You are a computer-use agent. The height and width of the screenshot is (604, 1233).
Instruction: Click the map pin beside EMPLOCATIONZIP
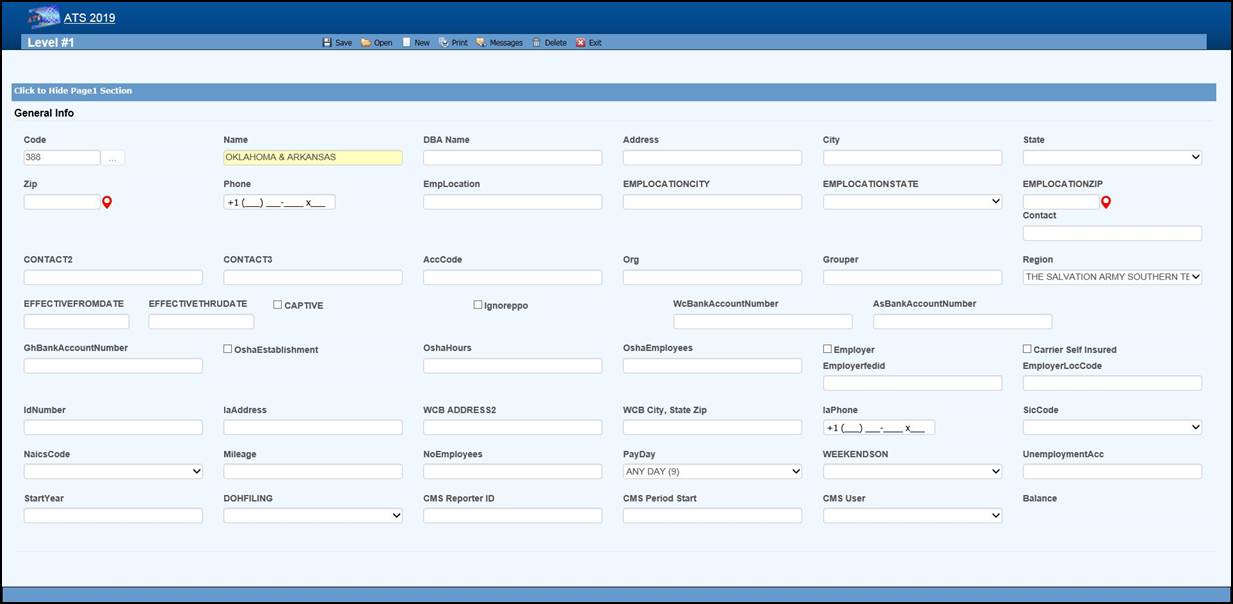[x=1106, y=202]
